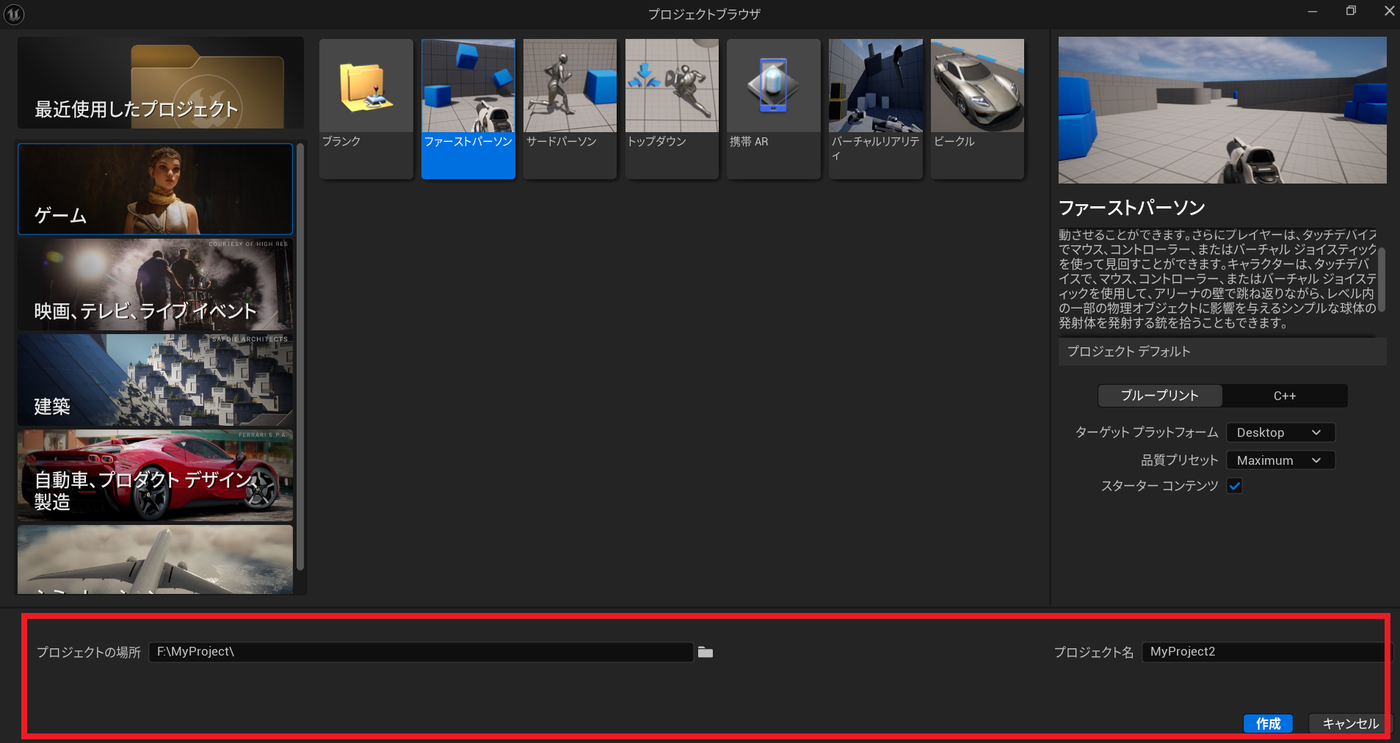This screenshot has height=743, width=1400.
Task: Click the 作成 create button
Action: click(x=1268, y=724)
